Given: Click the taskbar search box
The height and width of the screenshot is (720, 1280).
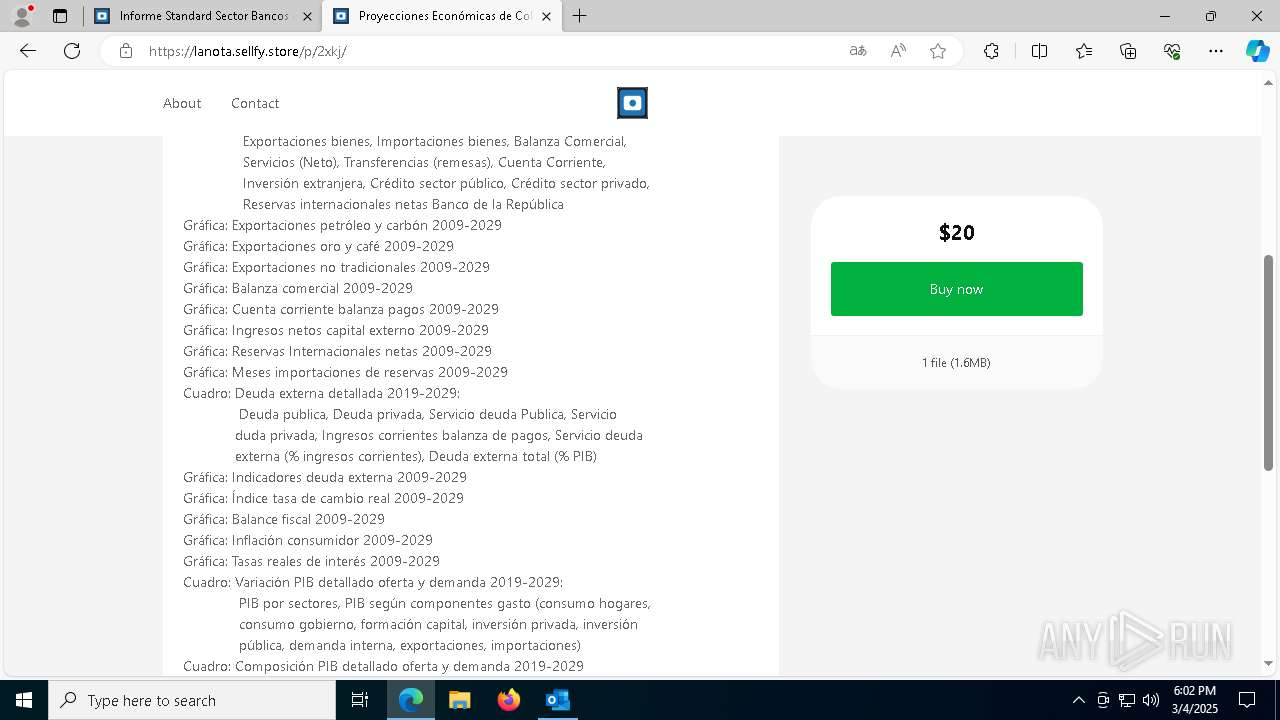Looking at the screenshot, I should click(x=192, y=700).
